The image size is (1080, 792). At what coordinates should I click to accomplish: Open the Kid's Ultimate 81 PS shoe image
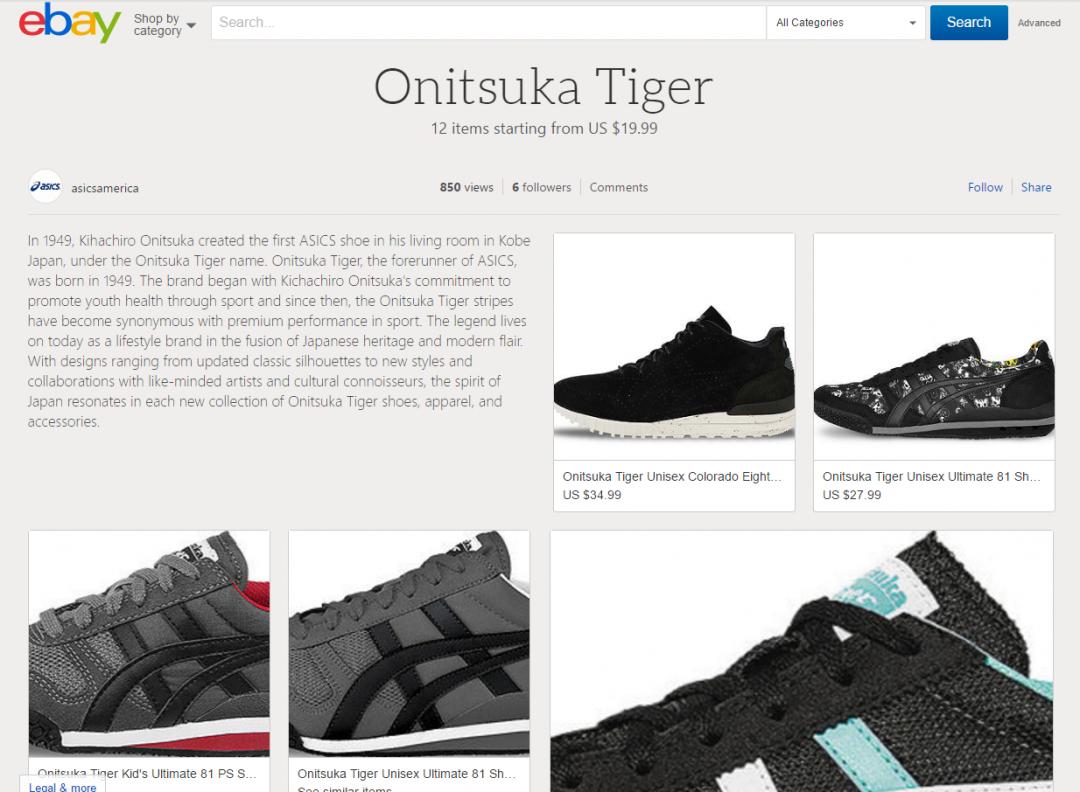coord(149,644)
